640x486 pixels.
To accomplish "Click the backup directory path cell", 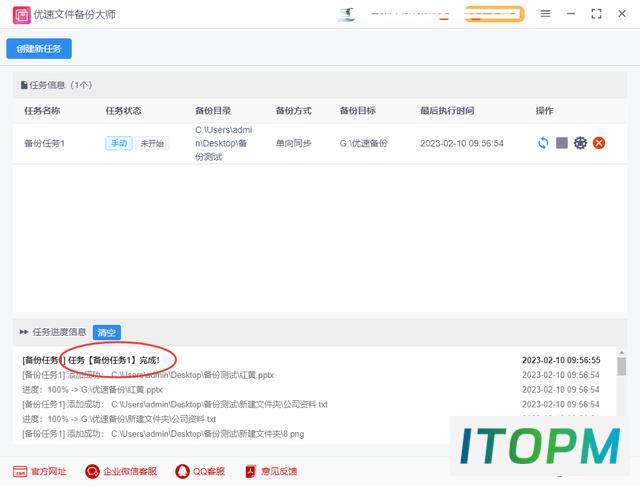I will [x=224, y=143].
